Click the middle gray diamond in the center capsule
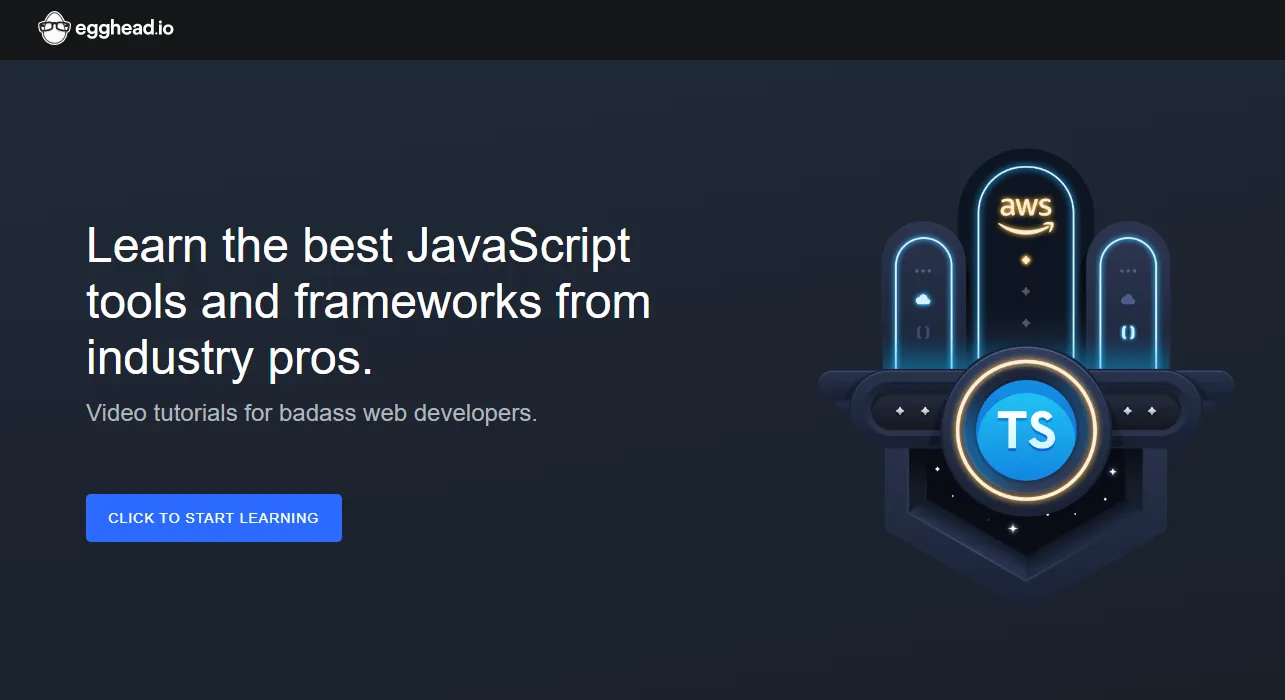Screen dimensions: 1285x700 1025,291
